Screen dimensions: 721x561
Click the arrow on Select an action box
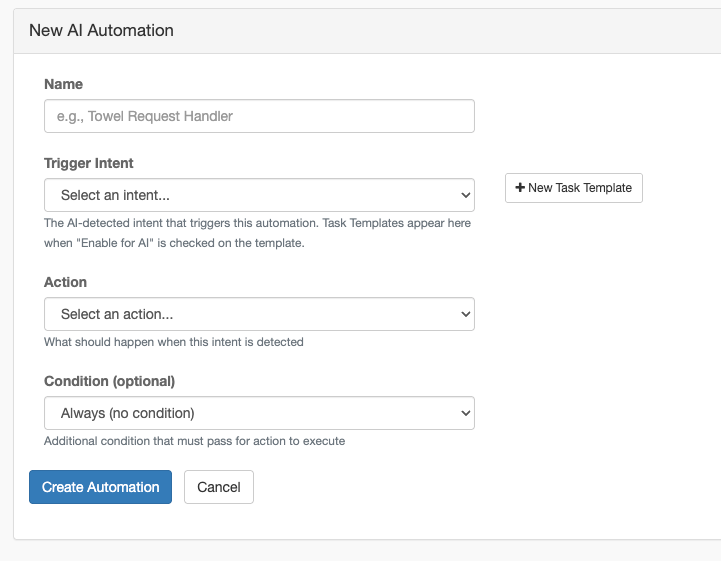pos(465,314)
